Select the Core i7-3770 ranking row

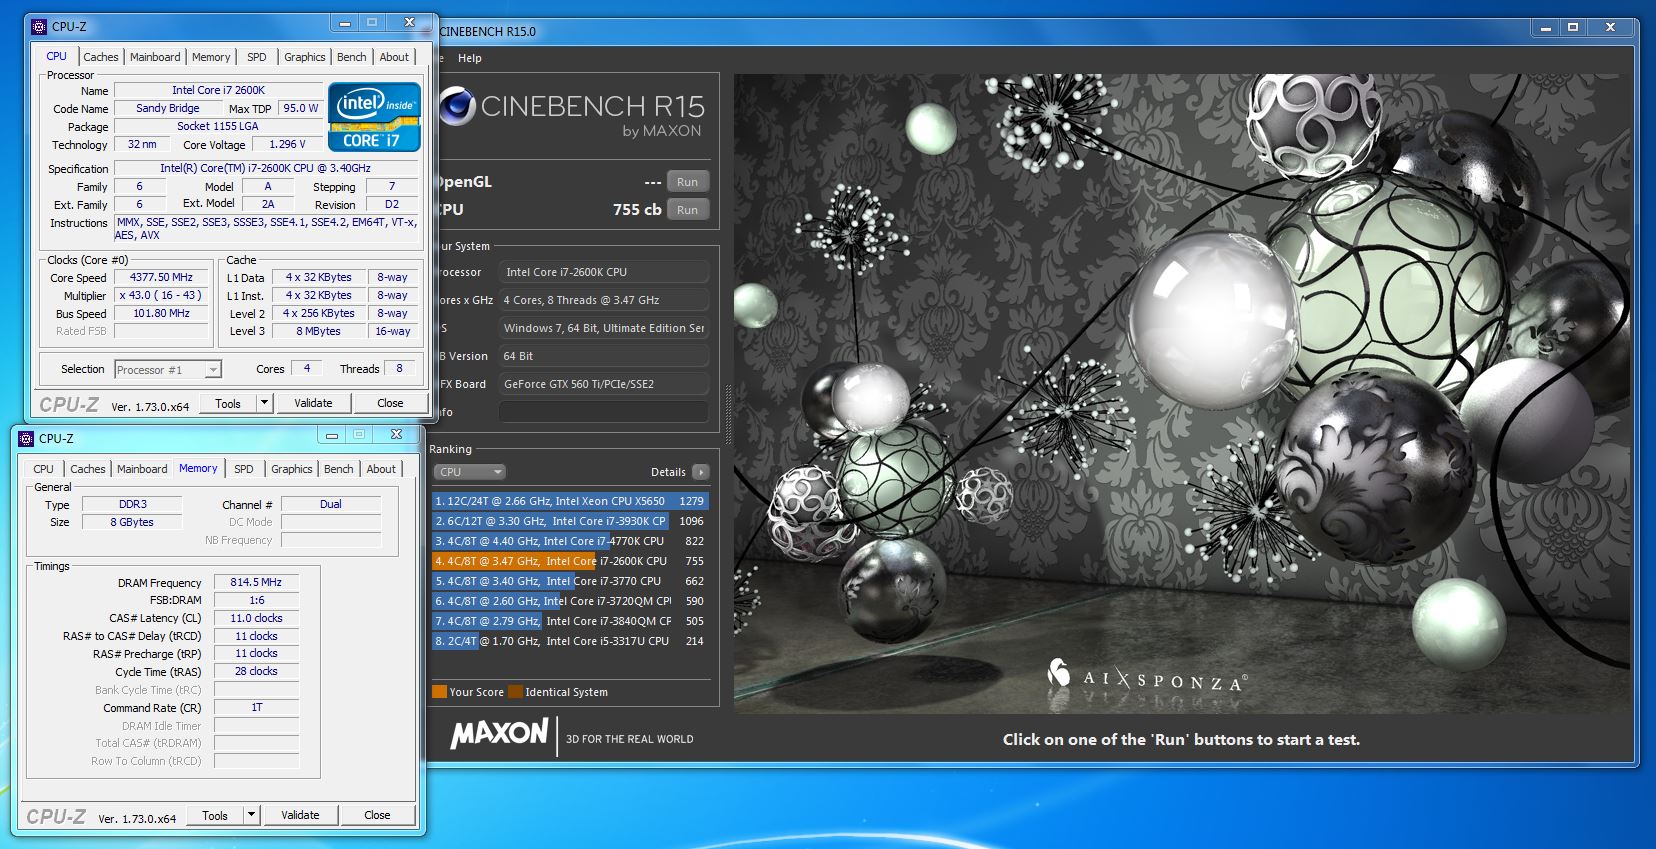coord(570,581)
